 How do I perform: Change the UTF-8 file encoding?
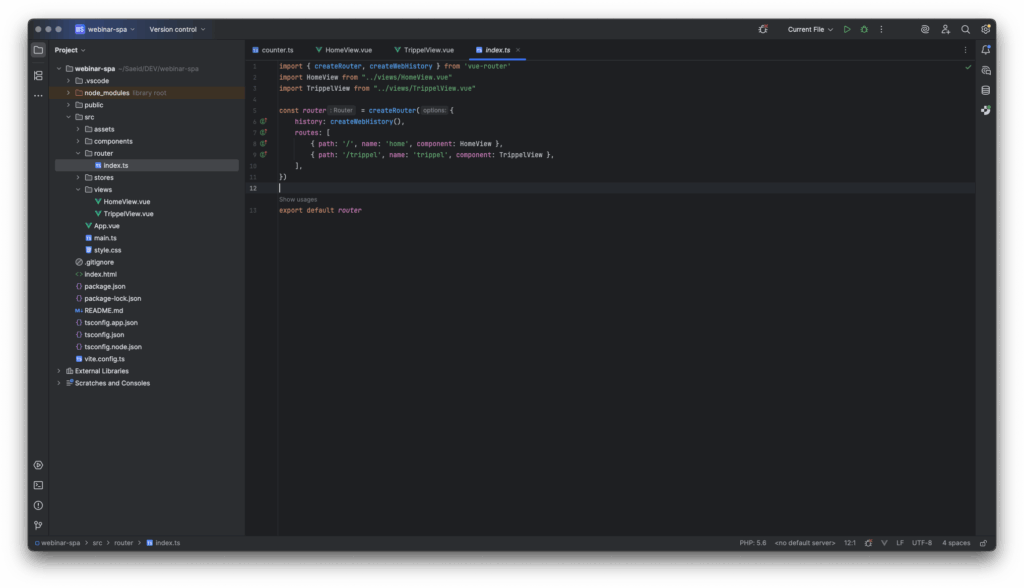tap(921, 543)
